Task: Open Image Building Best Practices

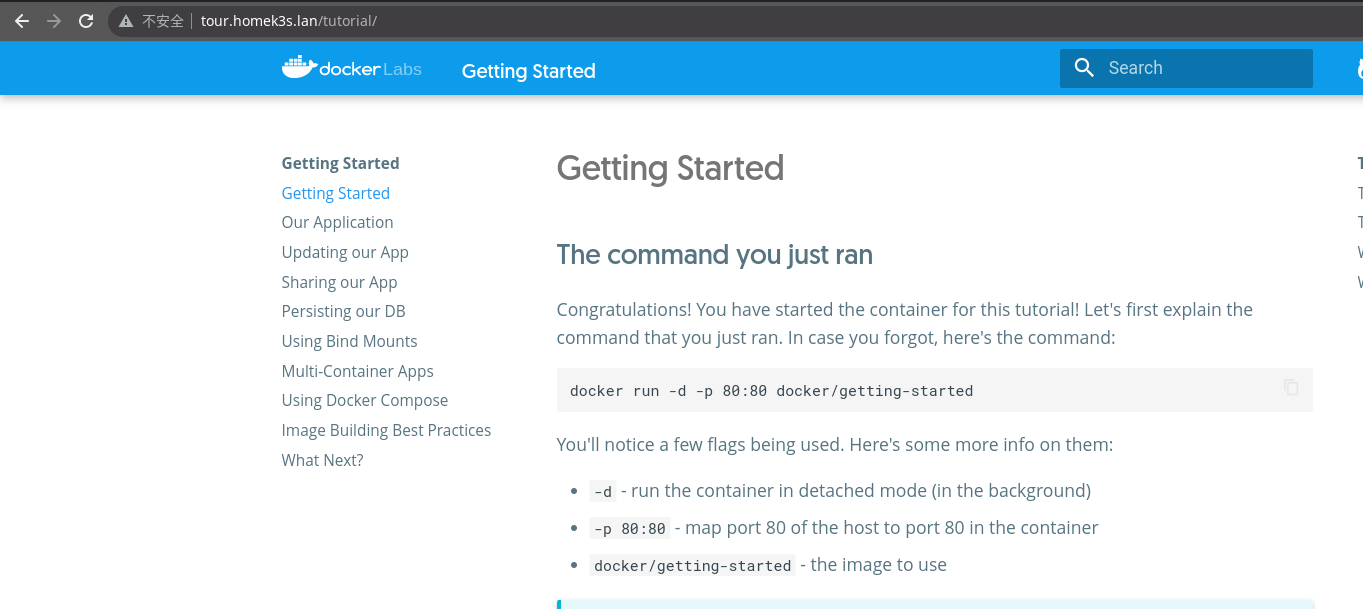Action: pos(386,430)
